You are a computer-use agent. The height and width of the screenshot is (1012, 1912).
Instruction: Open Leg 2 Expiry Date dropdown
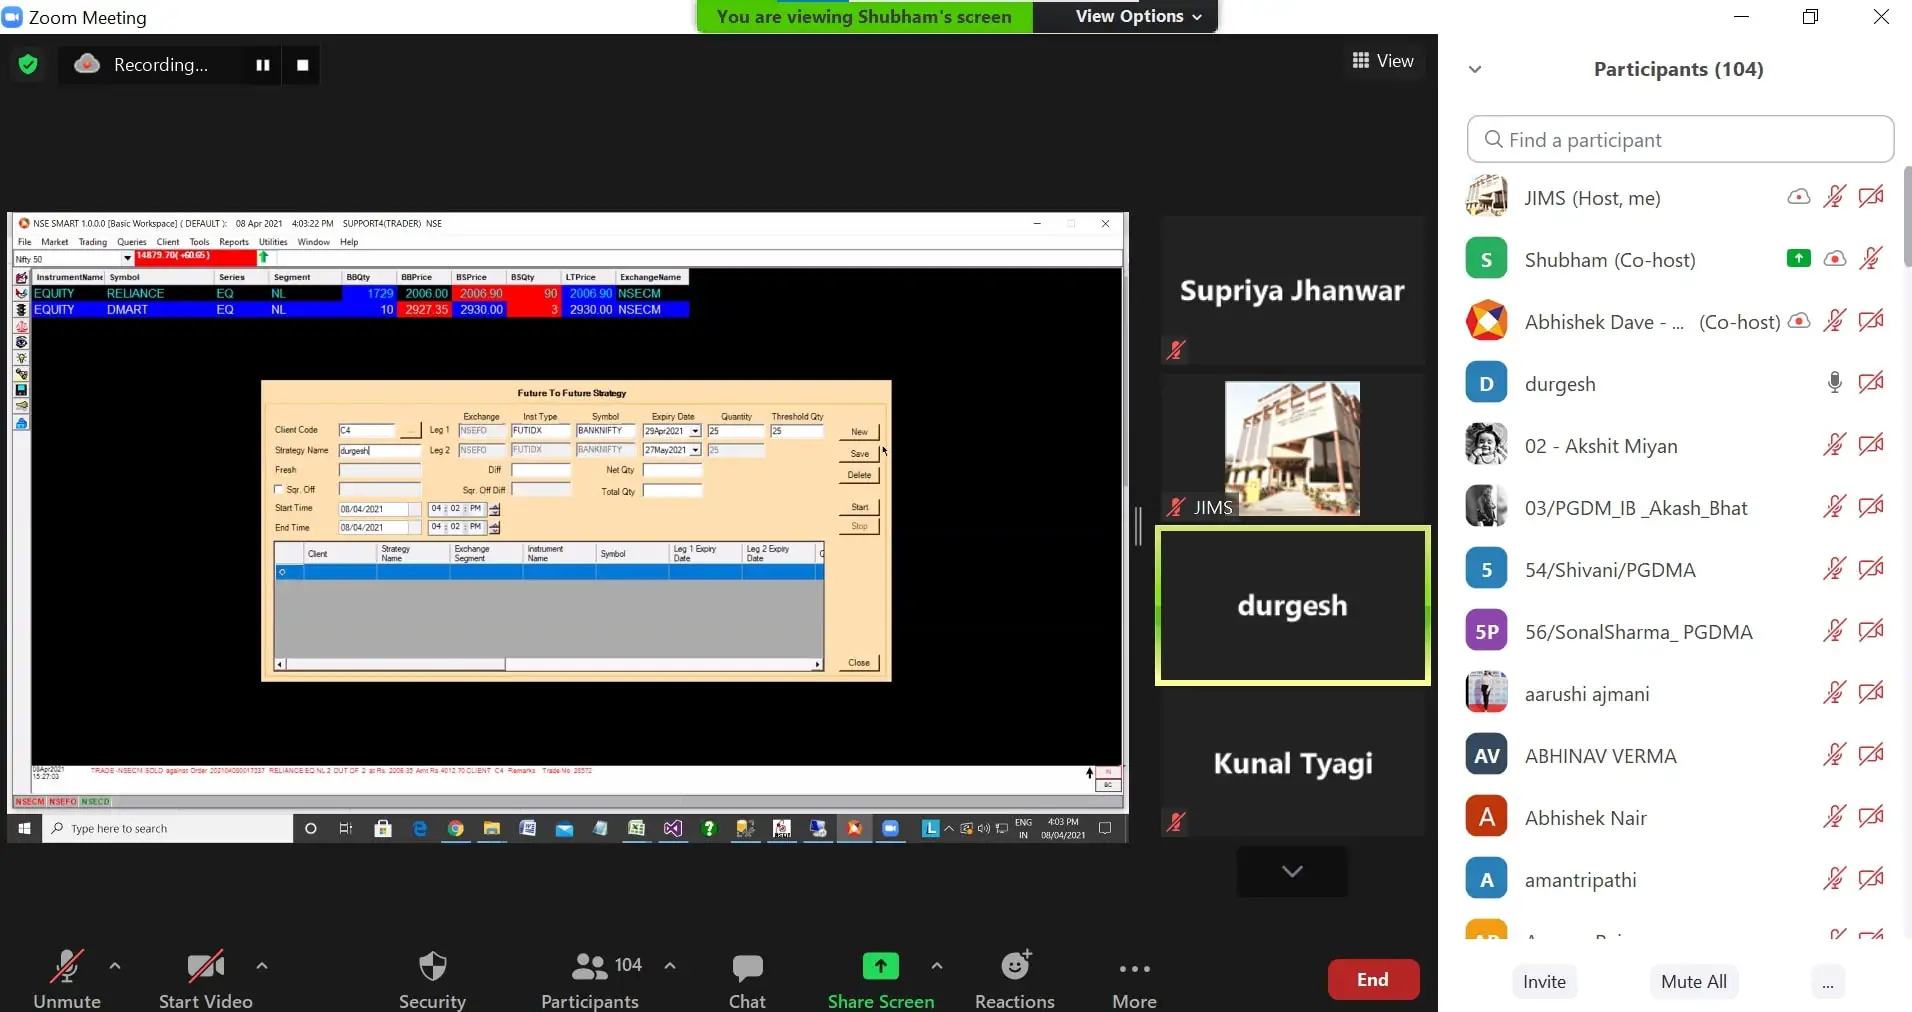(695, 450)
